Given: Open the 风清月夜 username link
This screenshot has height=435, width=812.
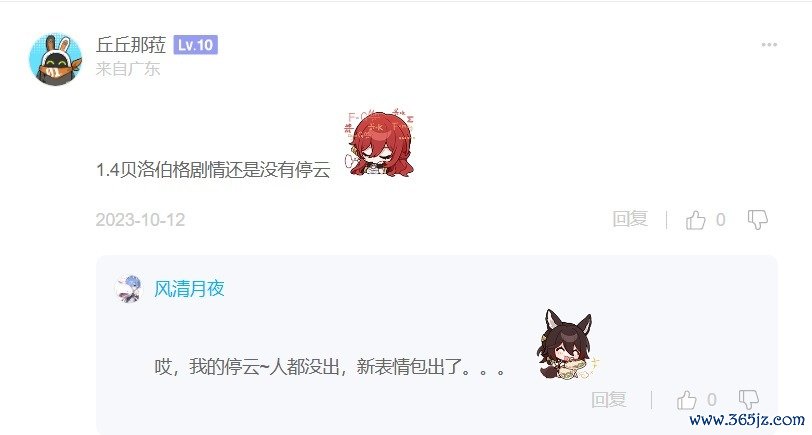Looking at the screenshot, I should pos(189,289).
